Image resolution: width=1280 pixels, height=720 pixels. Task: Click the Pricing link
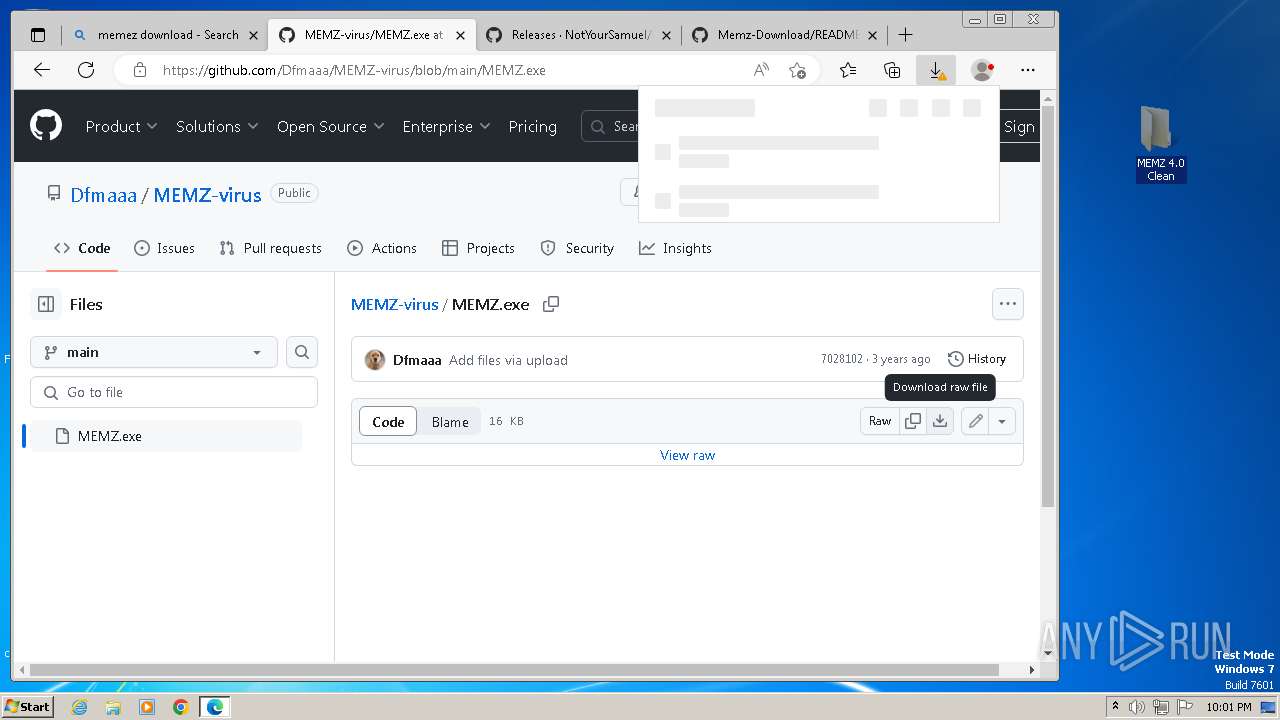click(532, 126)
